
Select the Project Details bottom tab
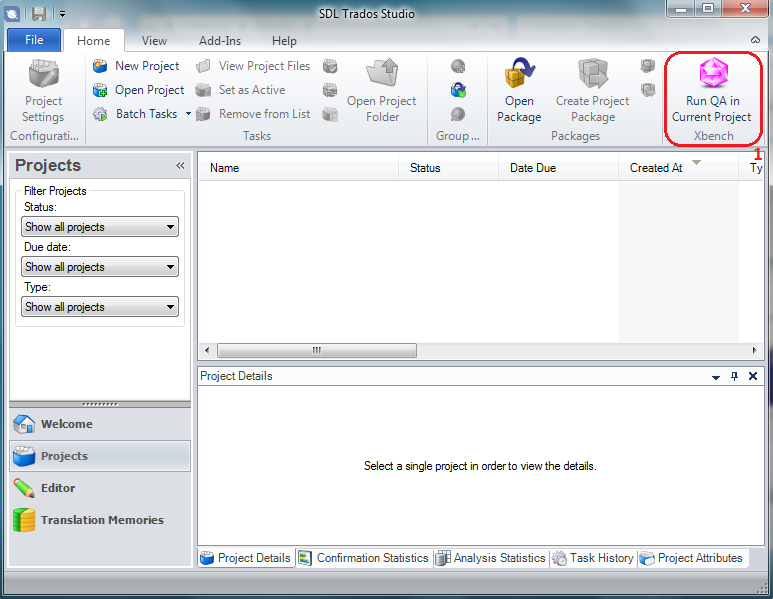coord(246,558)
